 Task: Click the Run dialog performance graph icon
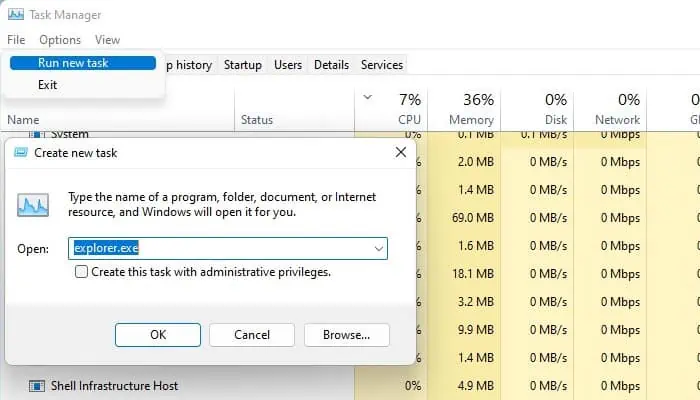33,205
